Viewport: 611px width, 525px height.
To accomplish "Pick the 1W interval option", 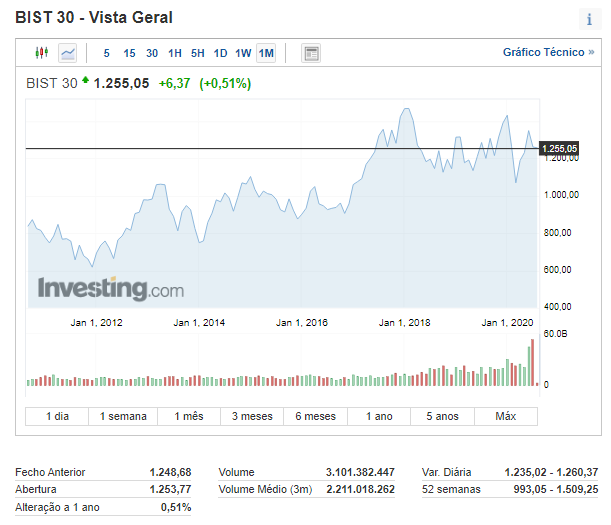I will (x=243, y=53).
